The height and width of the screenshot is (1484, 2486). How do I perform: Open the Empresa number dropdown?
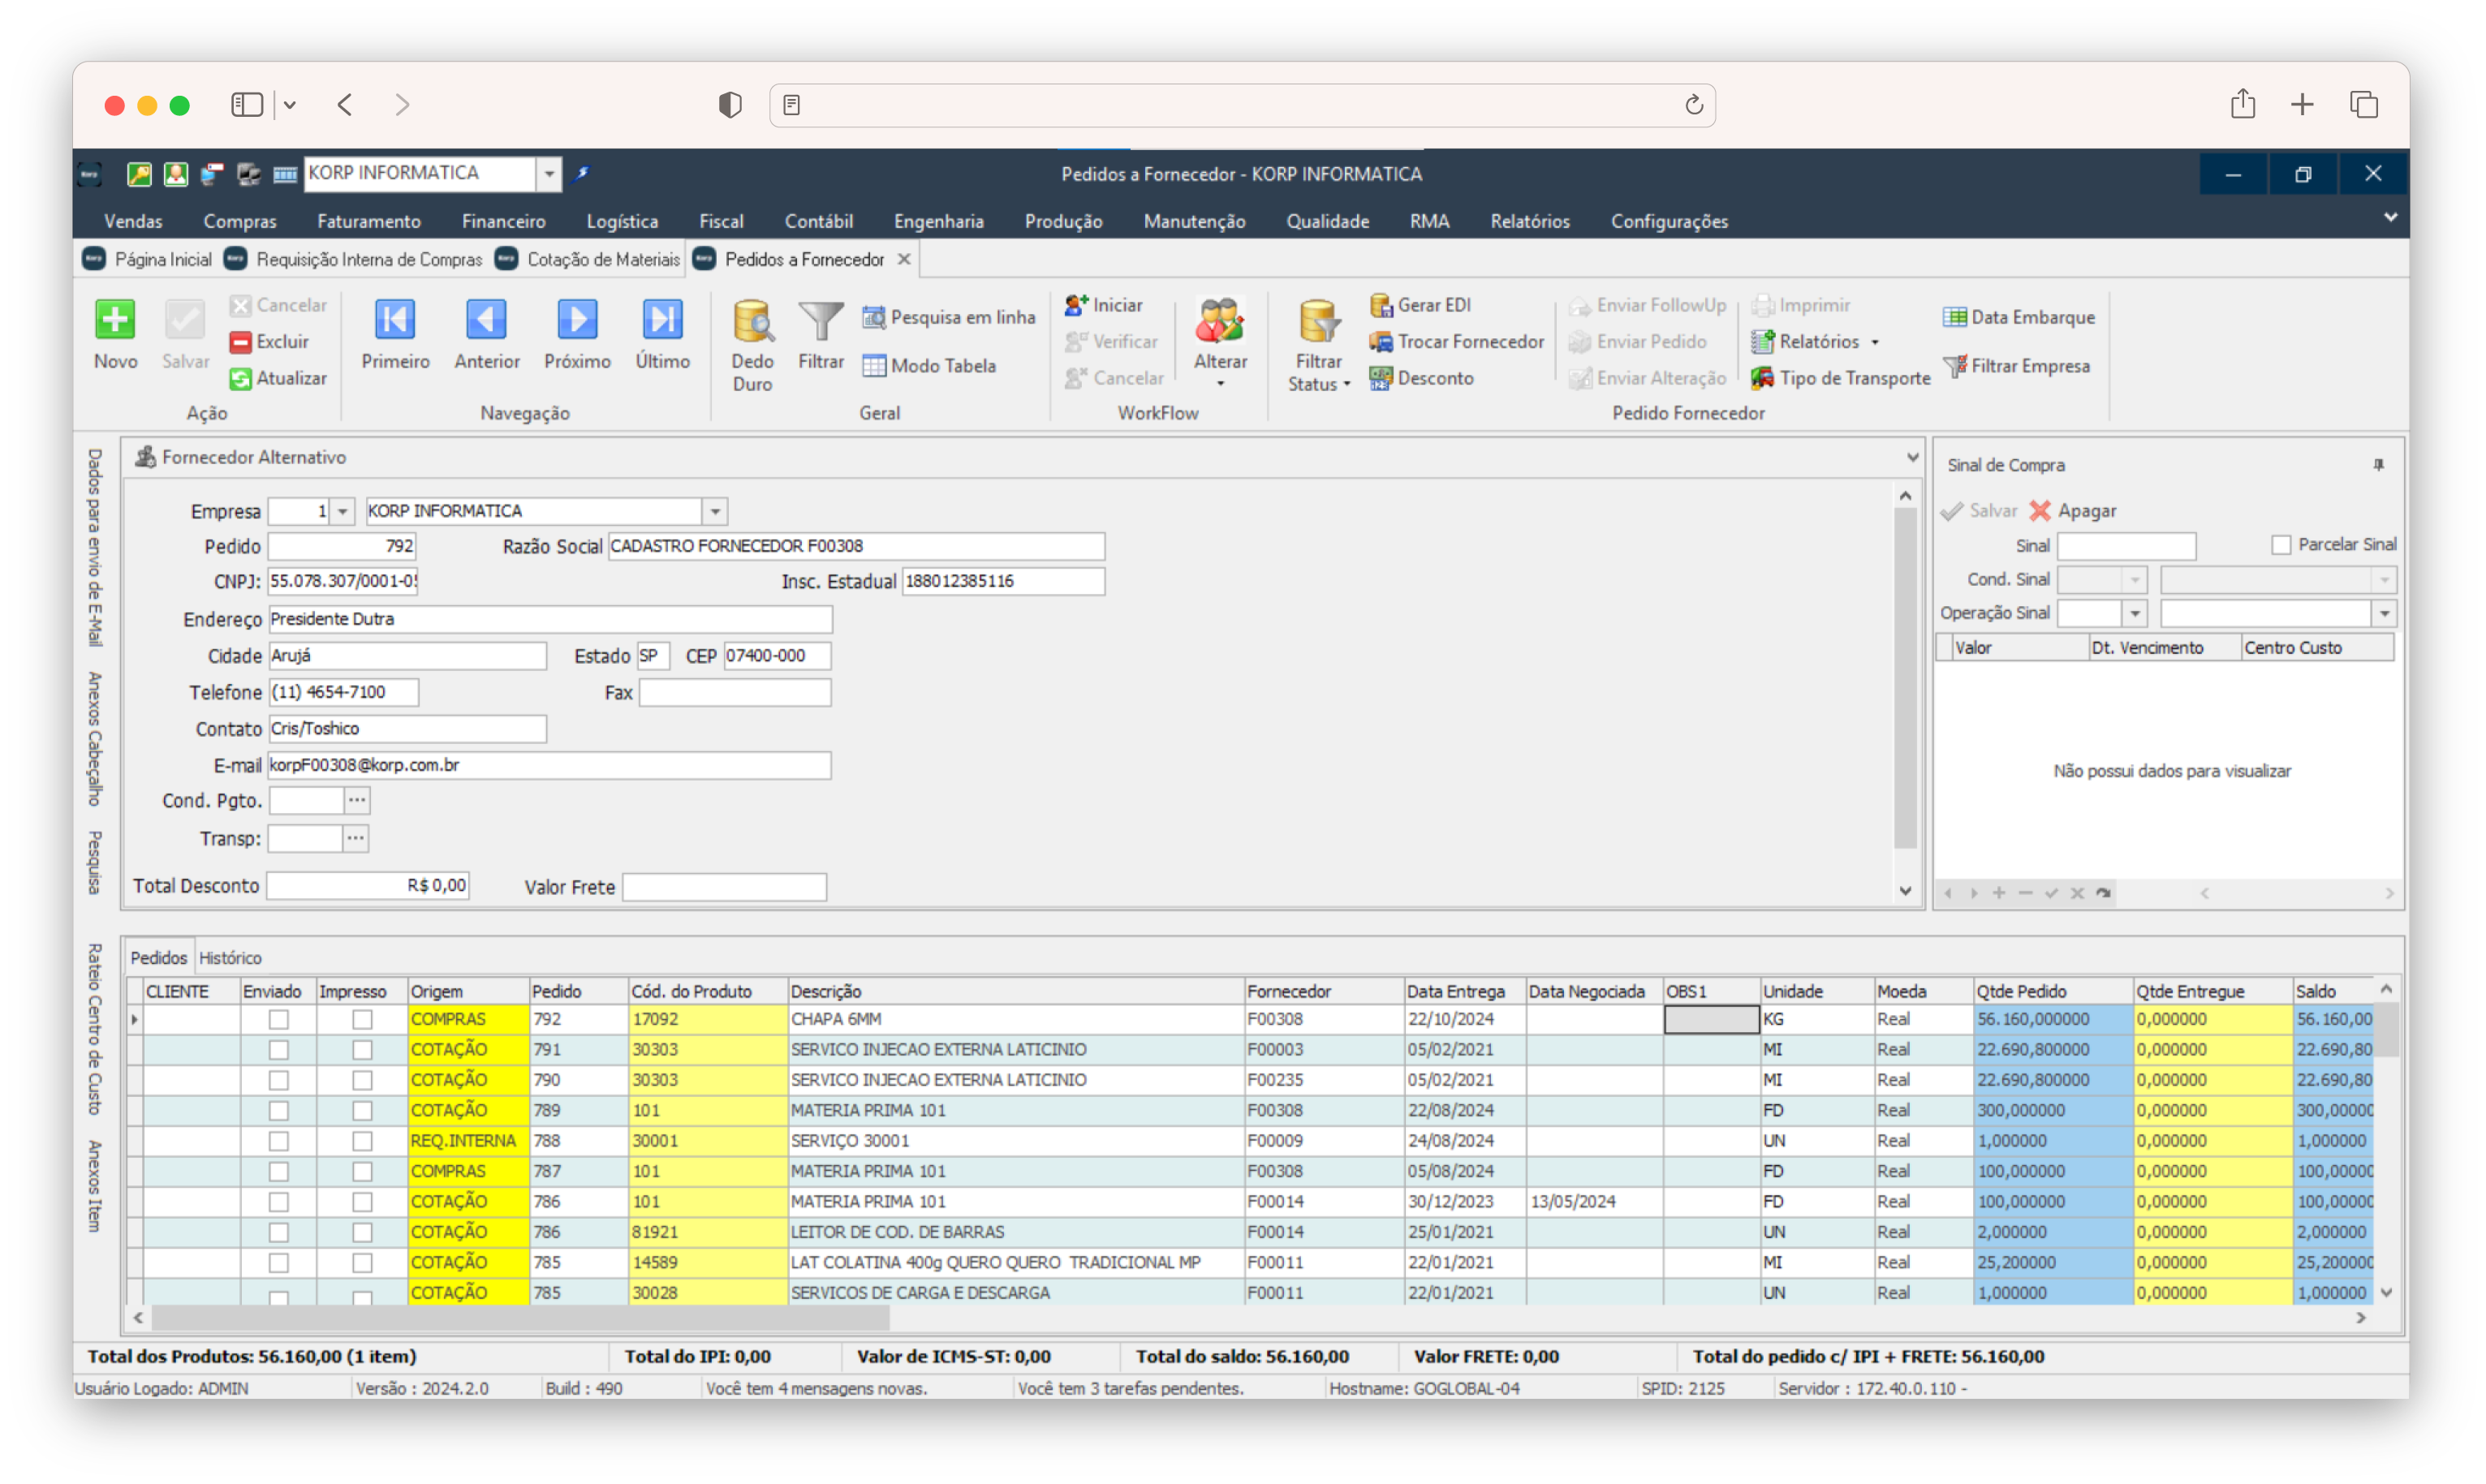[x=342, y=512]
